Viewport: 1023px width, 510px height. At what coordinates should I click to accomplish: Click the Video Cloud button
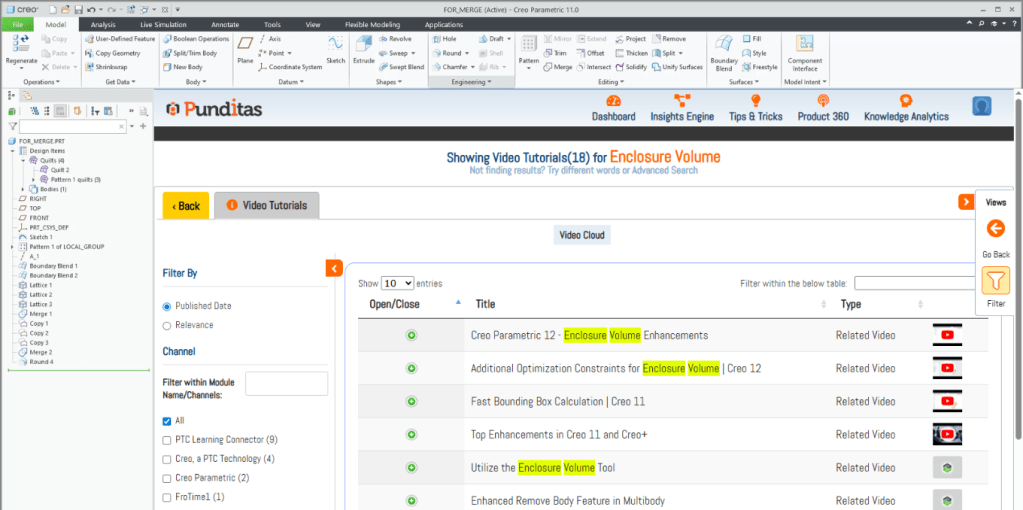[x=582, y=236]
